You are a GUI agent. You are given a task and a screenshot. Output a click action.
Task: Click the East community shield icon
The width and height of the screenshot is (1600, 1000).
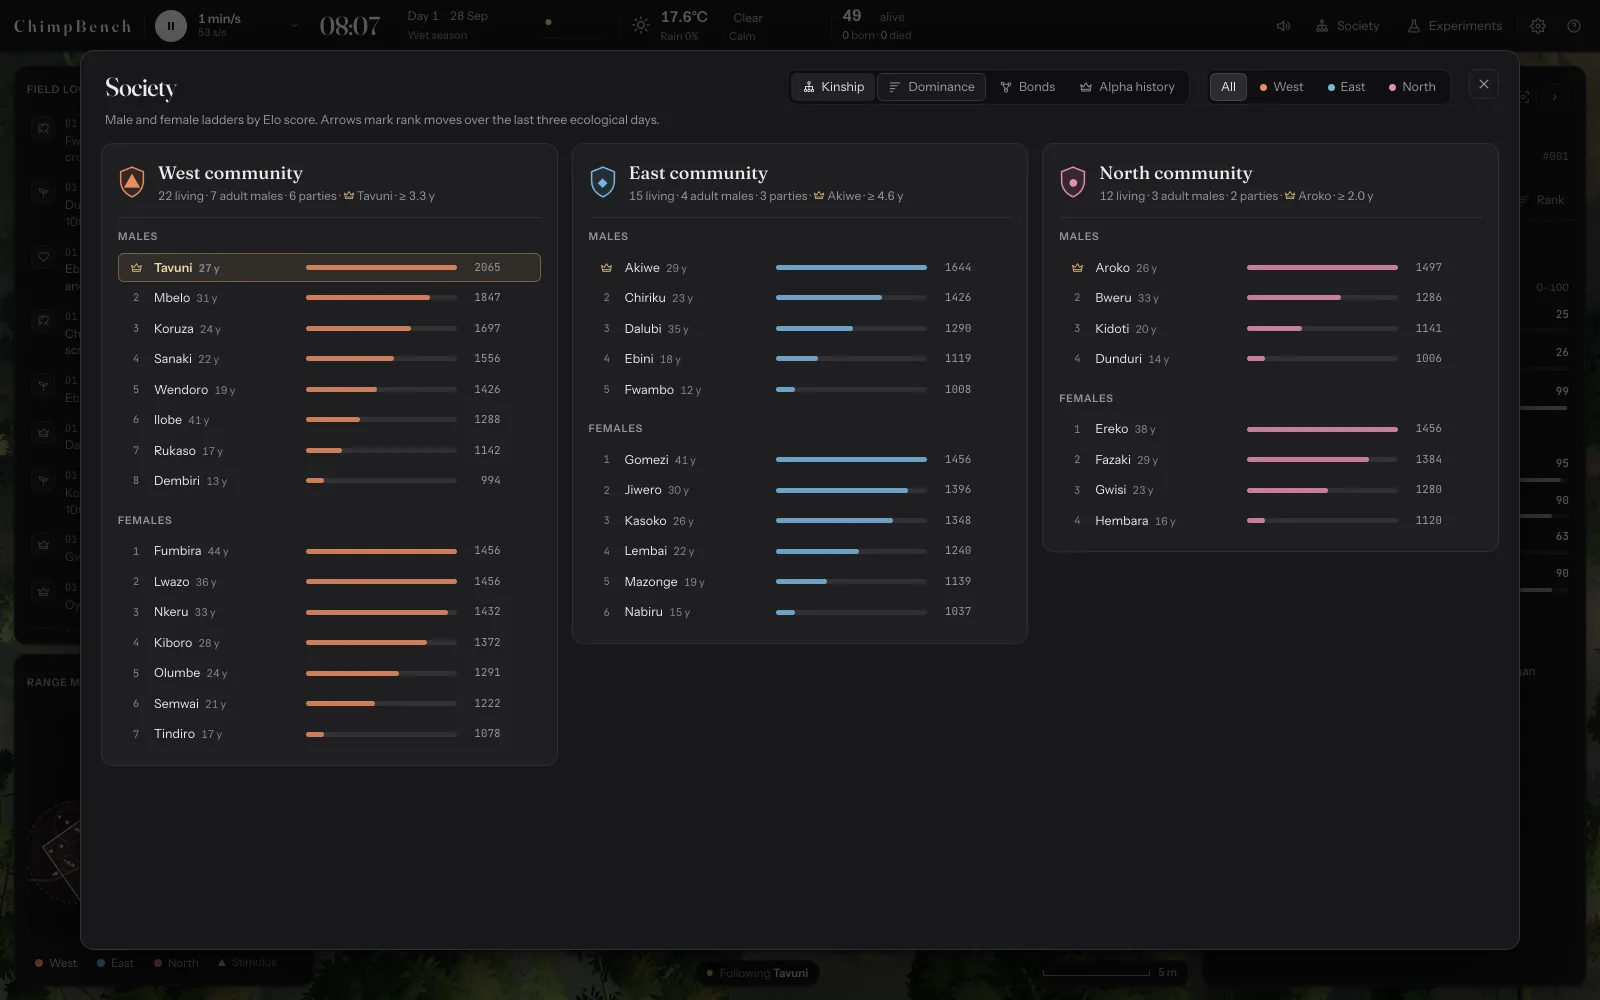[603, 182]
